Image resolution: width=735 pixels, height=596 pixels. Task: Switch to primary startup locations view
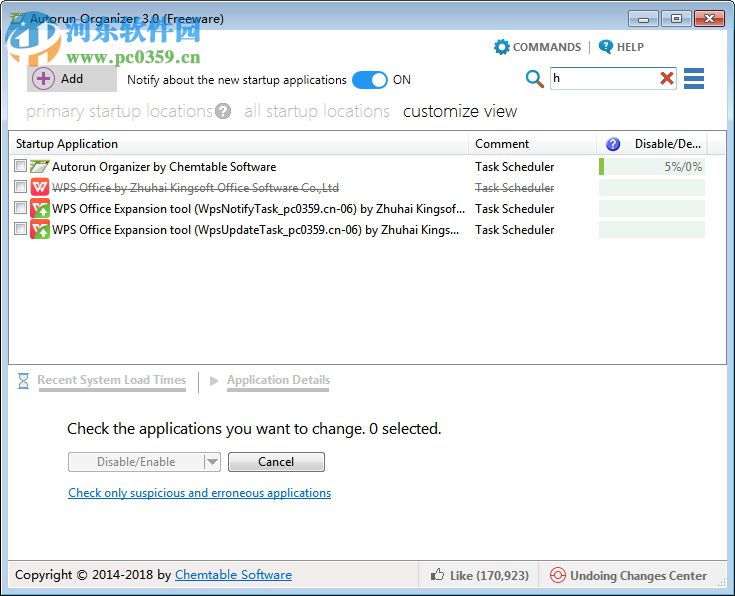120,111
